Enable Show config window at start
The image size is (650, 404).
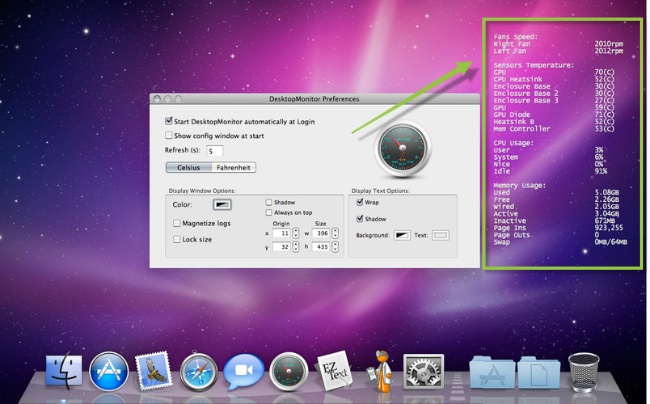(x=169, y=134)
